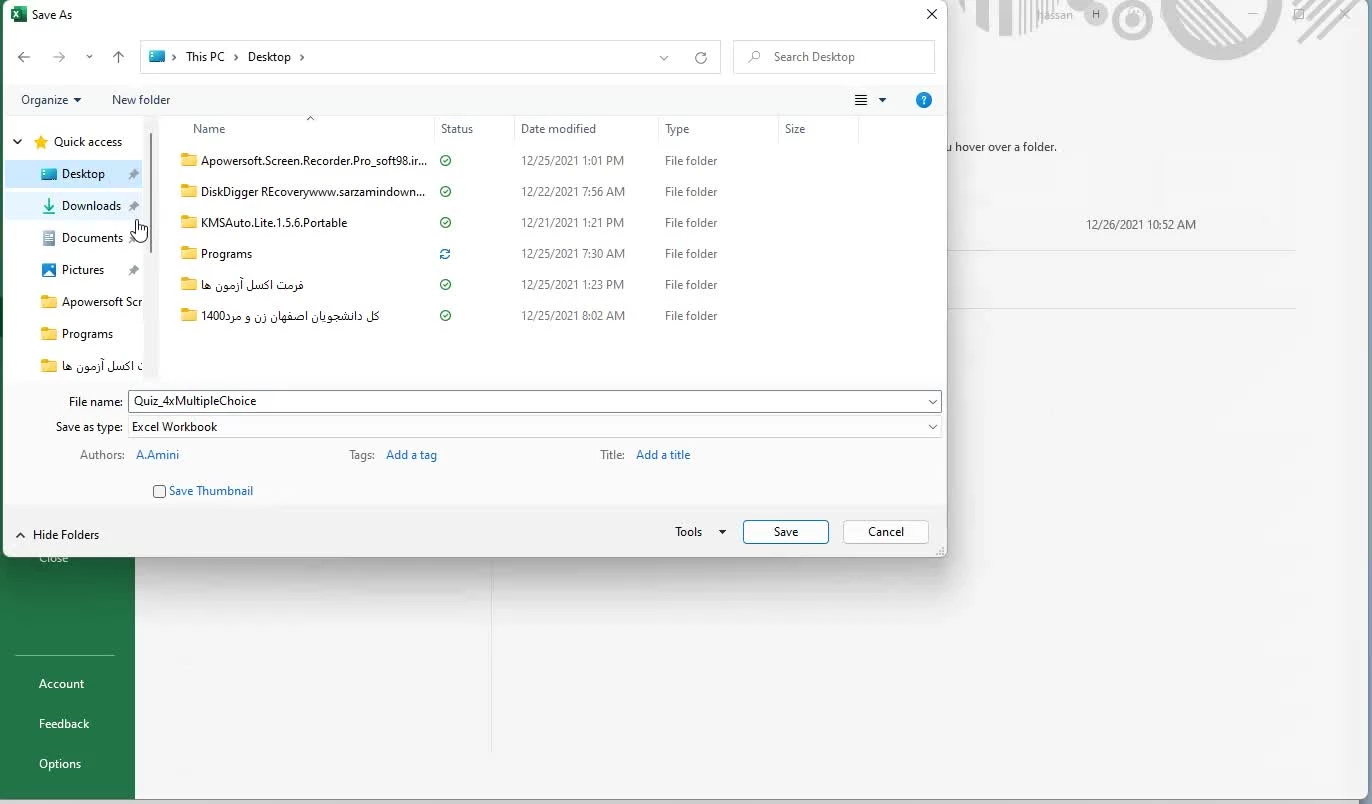Open Pictures in Quick access
This screenshot has width=1372, height=804.
82,270
